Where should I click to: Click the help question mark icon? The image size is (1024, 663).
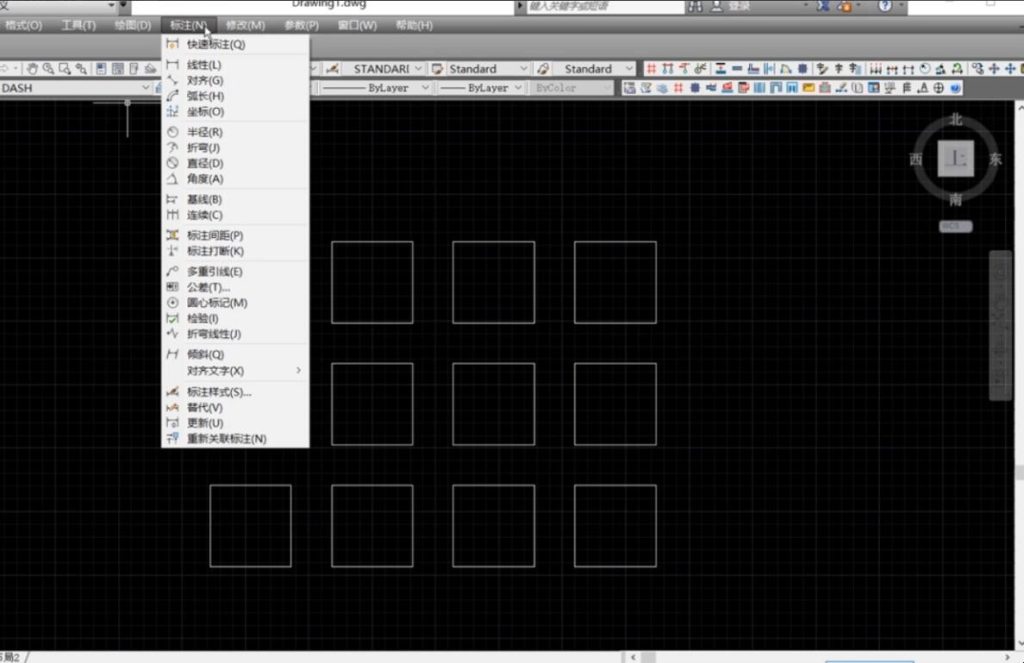tap(885, 6)
